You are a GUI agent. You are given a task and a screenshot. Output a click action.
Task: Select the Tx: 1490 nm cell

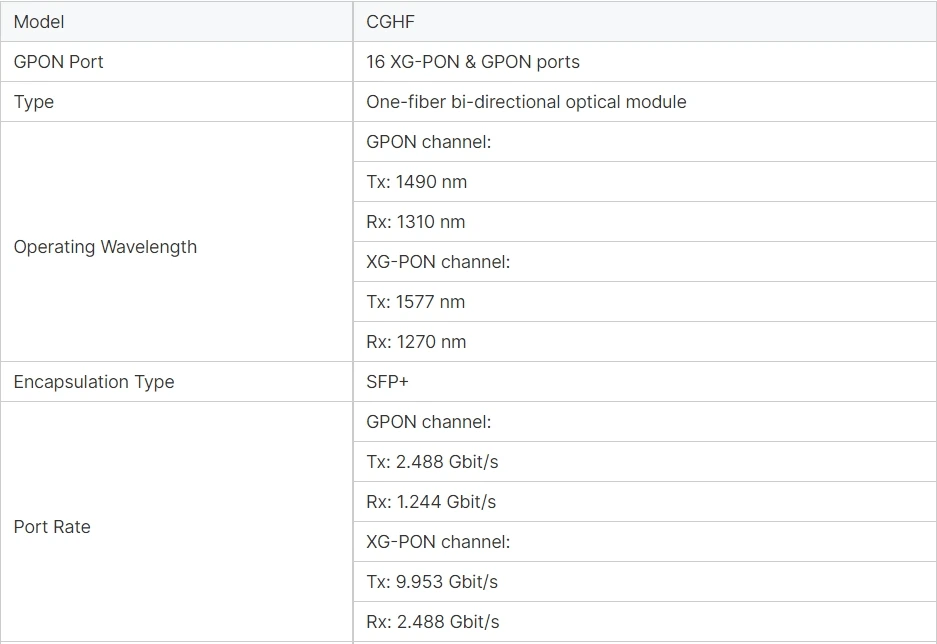point(417,182)
